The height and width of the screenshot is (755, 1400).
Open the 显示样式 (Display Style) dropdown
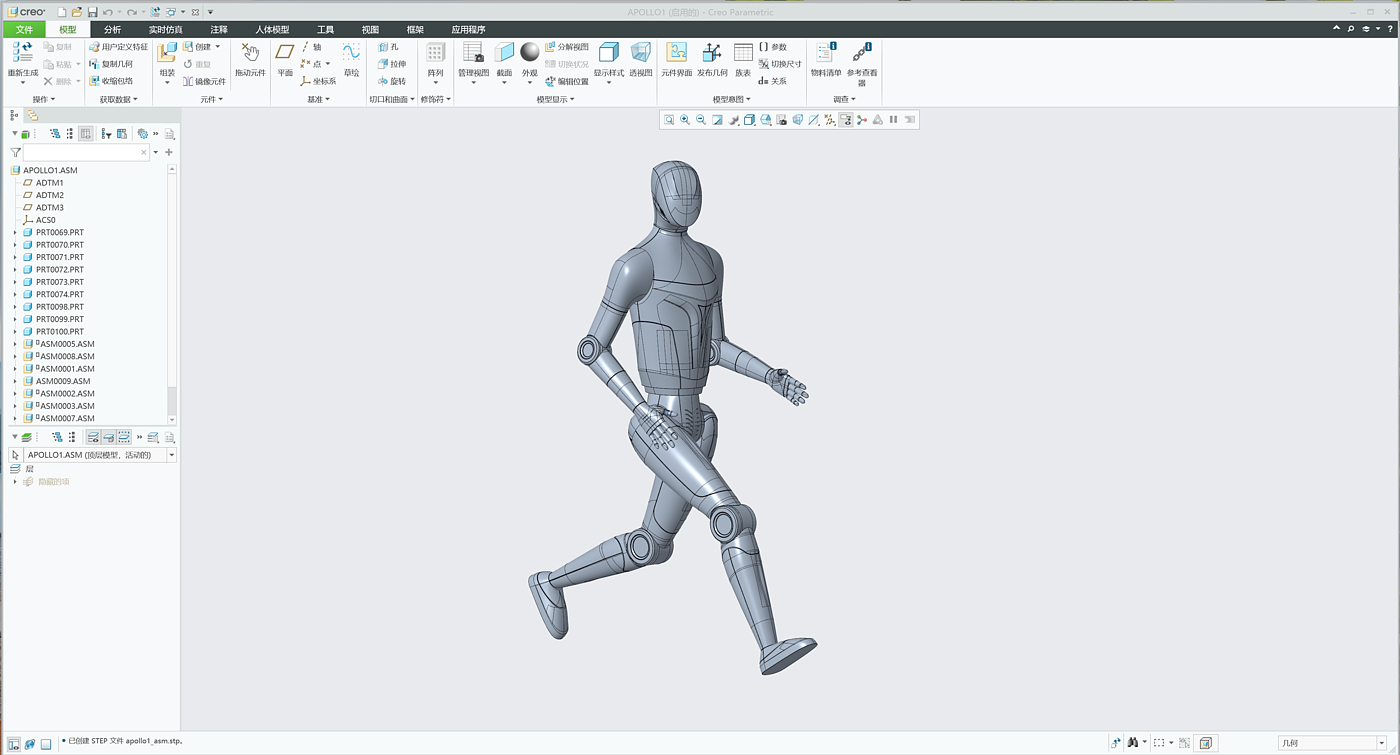pyautogui.click(x=608, y=82)
